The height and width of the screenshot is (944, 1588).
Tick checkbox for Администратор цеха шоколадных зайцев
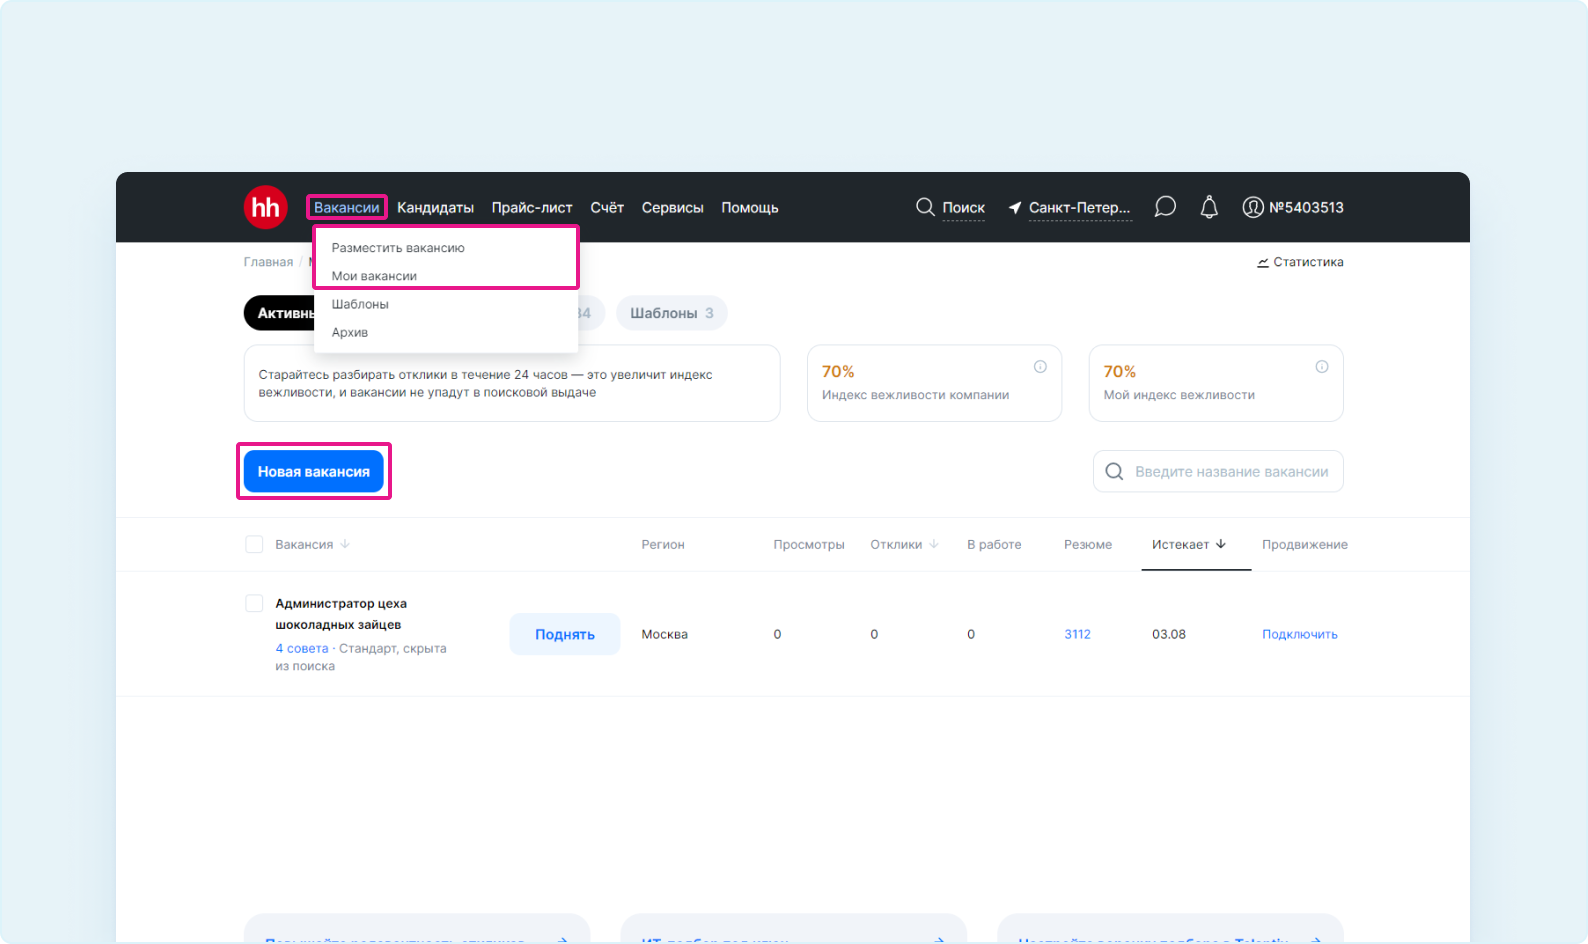(254, 603)
